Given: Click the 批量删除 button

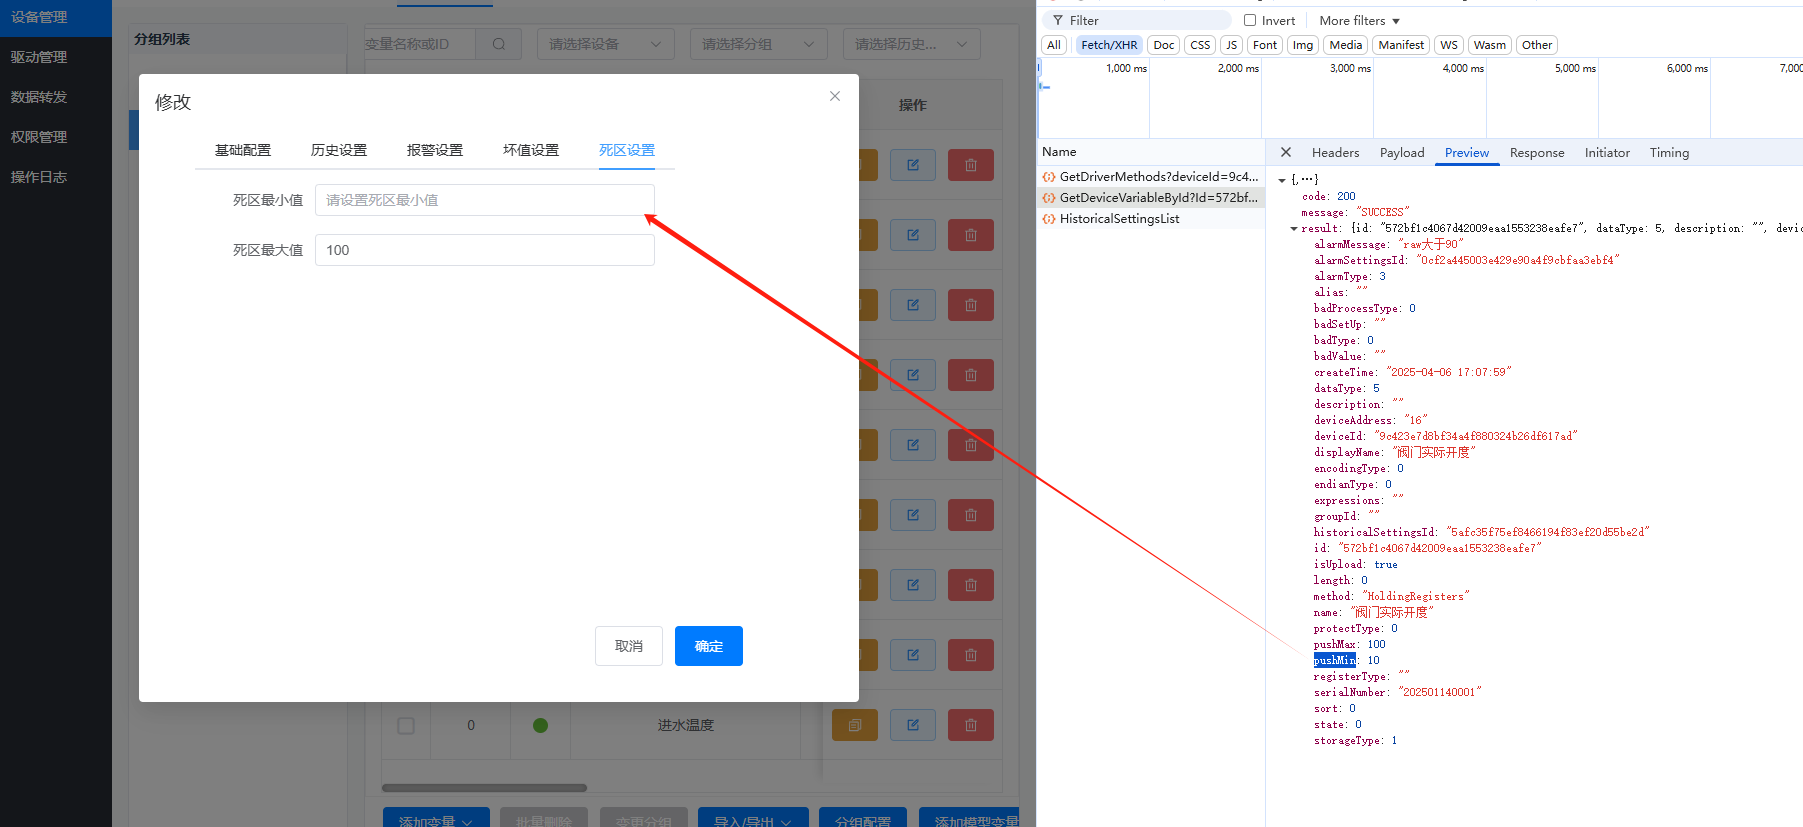Looking at the screenshot, I should pos(544,818).
